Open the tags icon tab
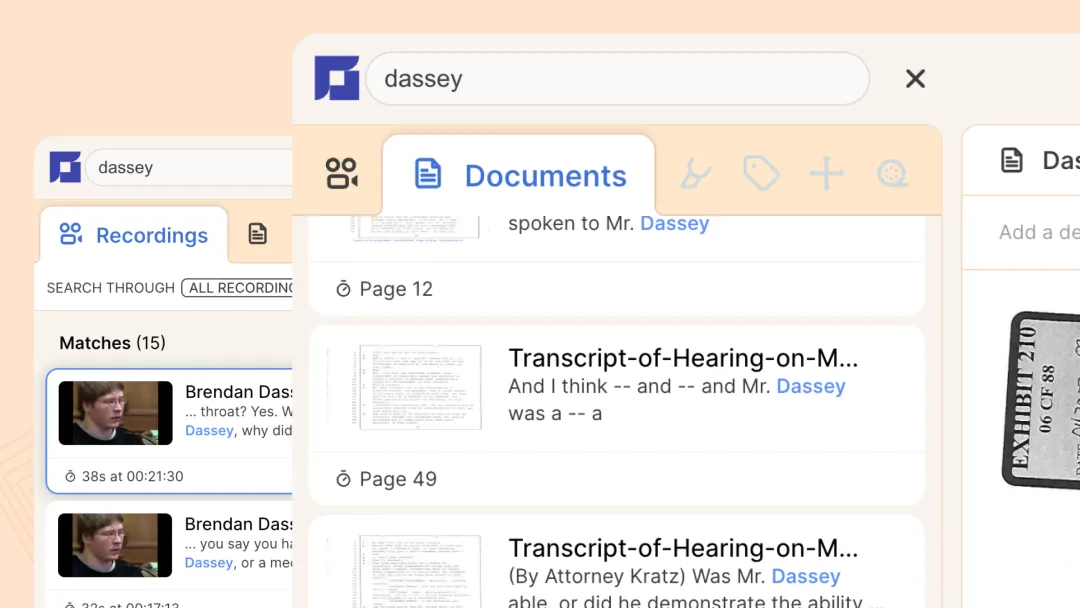 click(x=760, y=173)
